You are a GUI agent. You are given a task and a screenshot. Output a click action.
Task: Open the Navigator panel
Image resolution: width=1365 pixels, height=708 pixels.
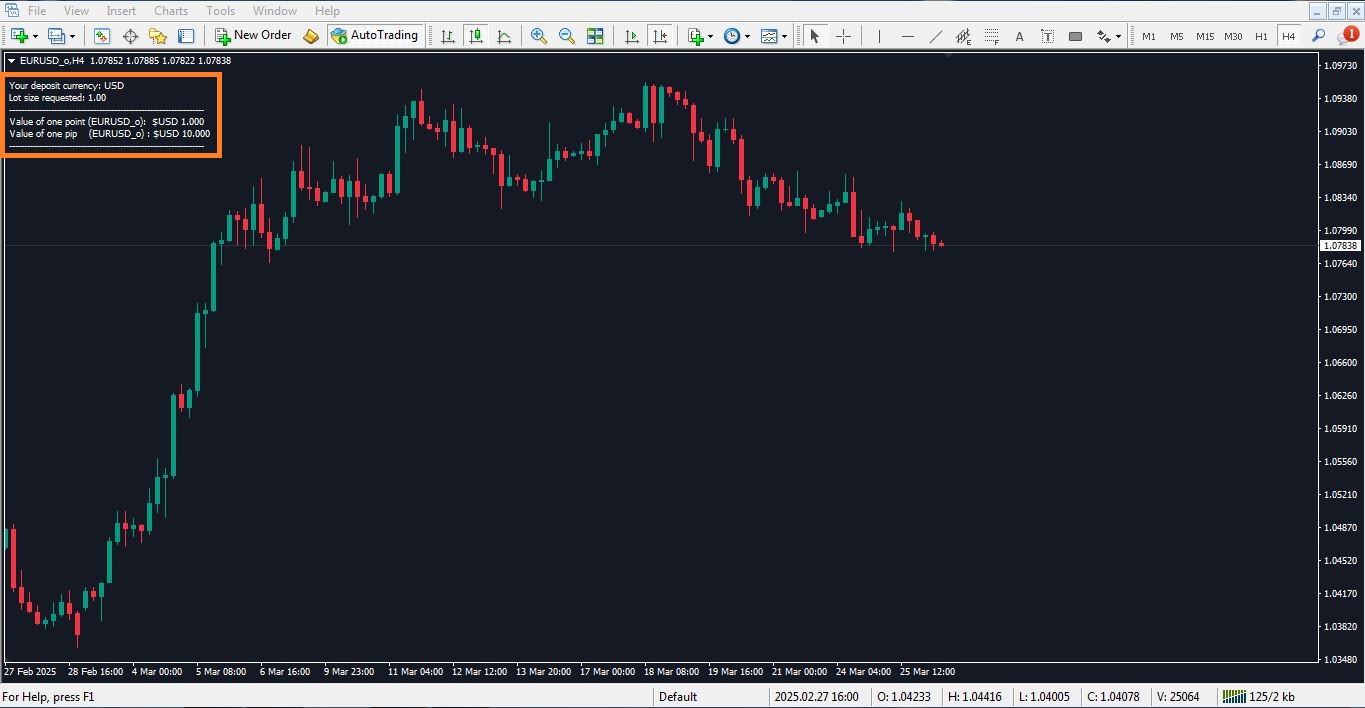coord(157,36)
